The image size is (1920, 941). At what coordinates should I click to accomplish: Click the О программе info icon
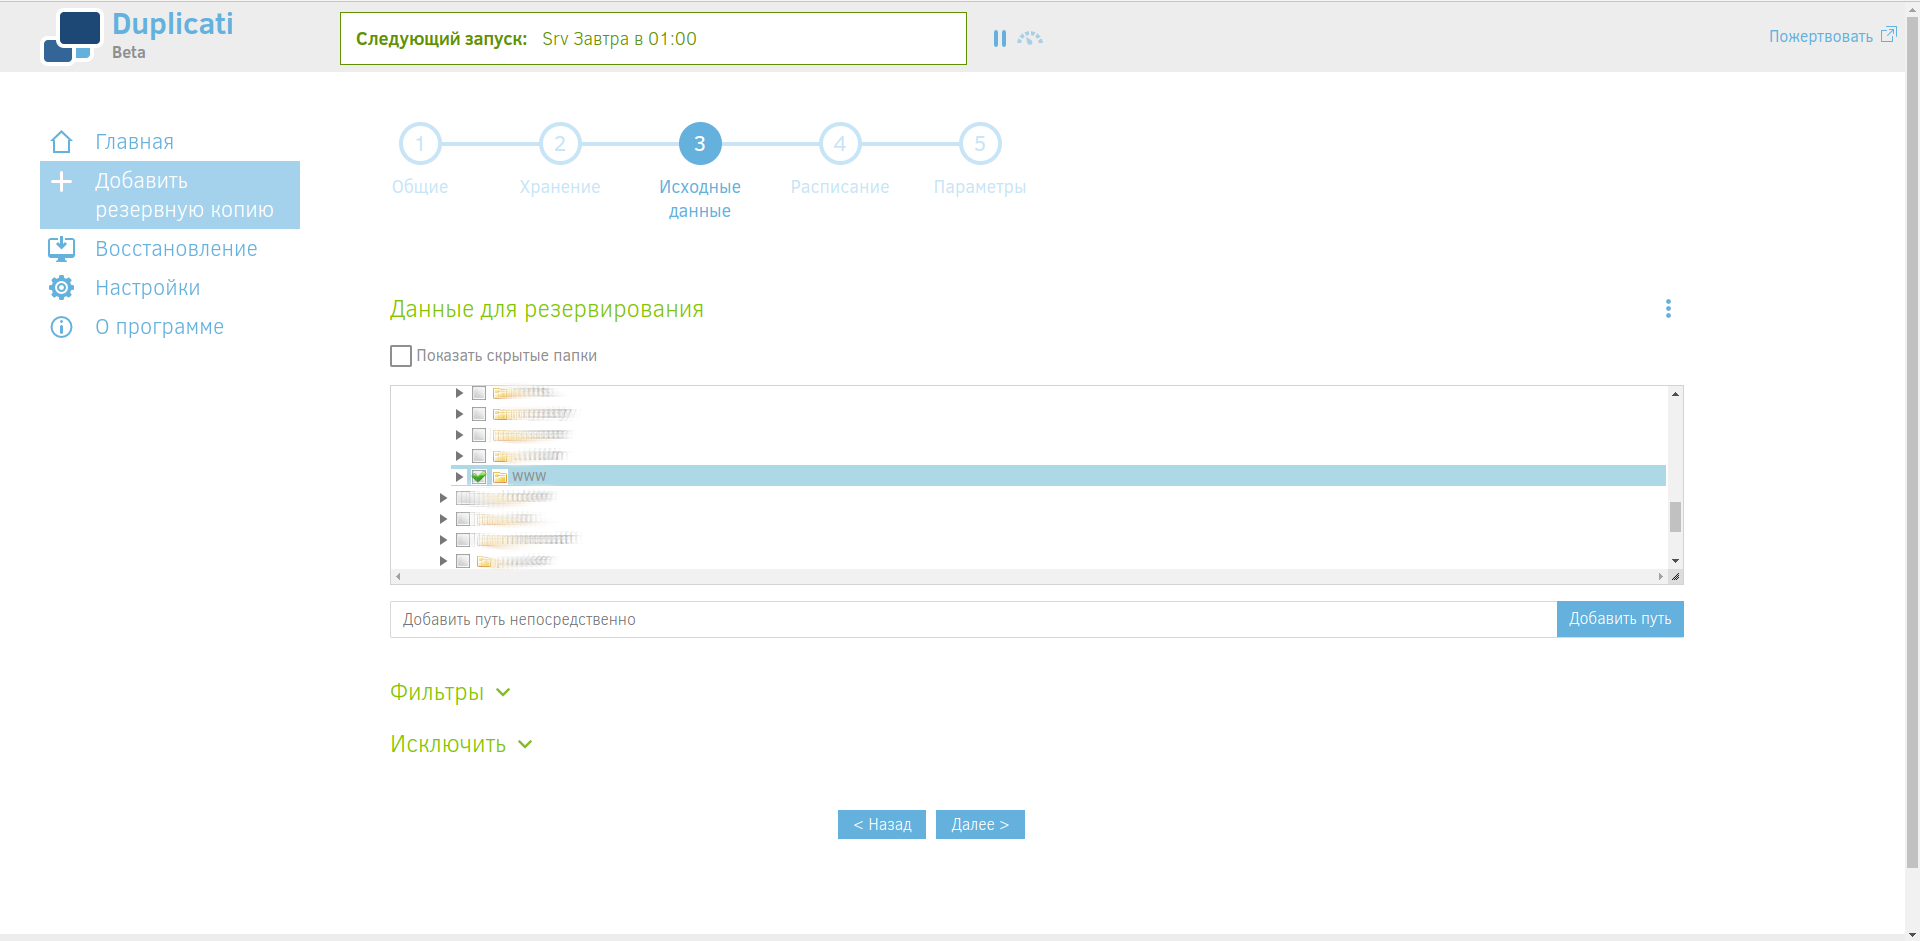coord(61,327)
